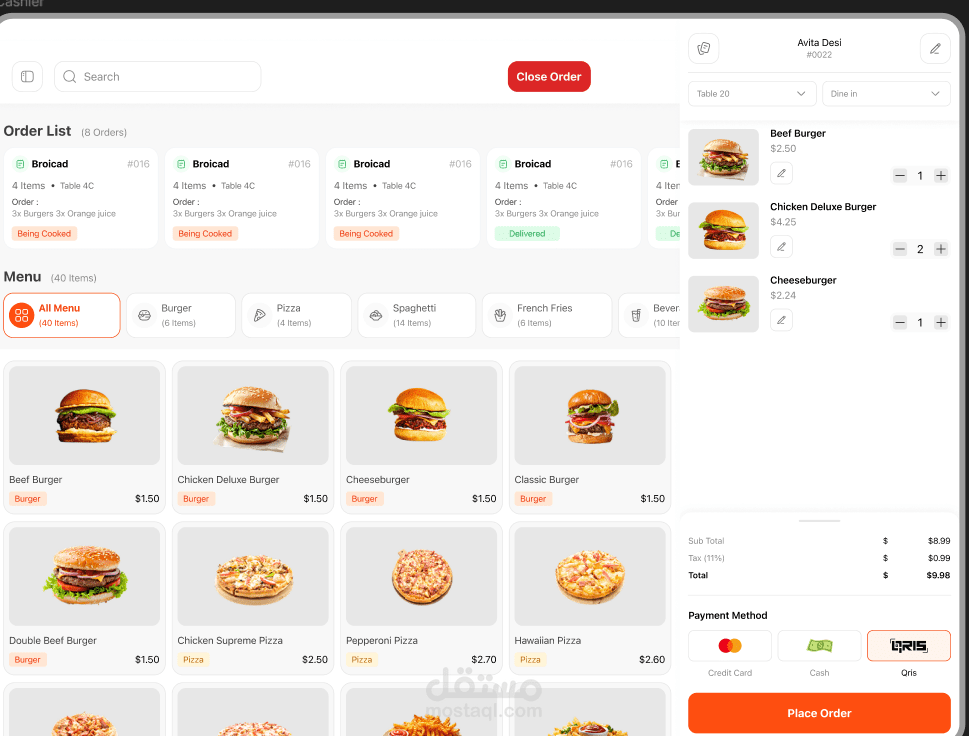Click the Beverages cup category icon
The image size is (969, 736).
[x=636, y=315]
